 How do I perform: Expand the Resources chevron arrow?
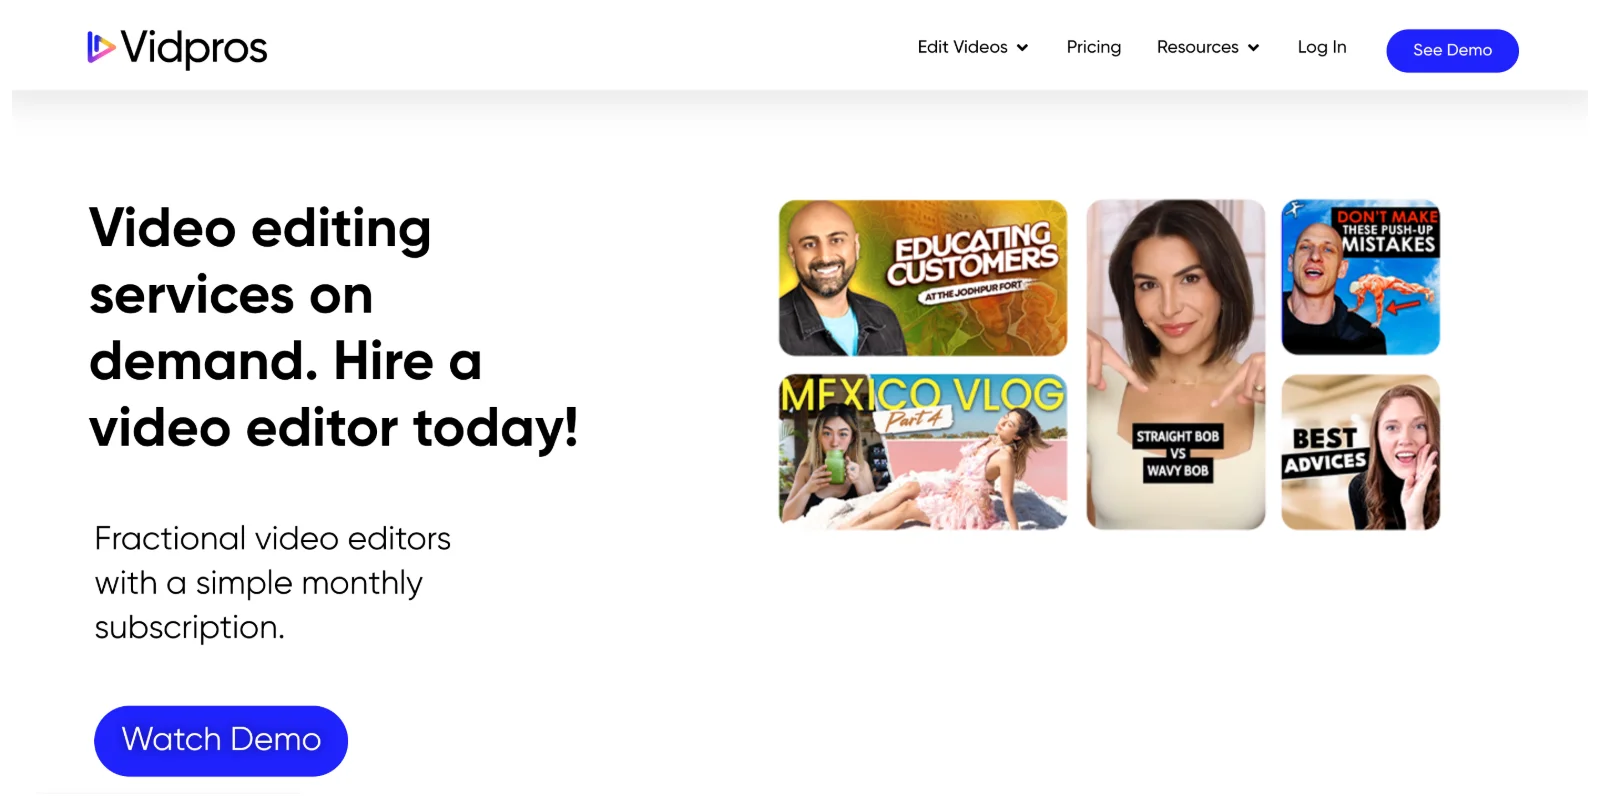point(1253,48)
